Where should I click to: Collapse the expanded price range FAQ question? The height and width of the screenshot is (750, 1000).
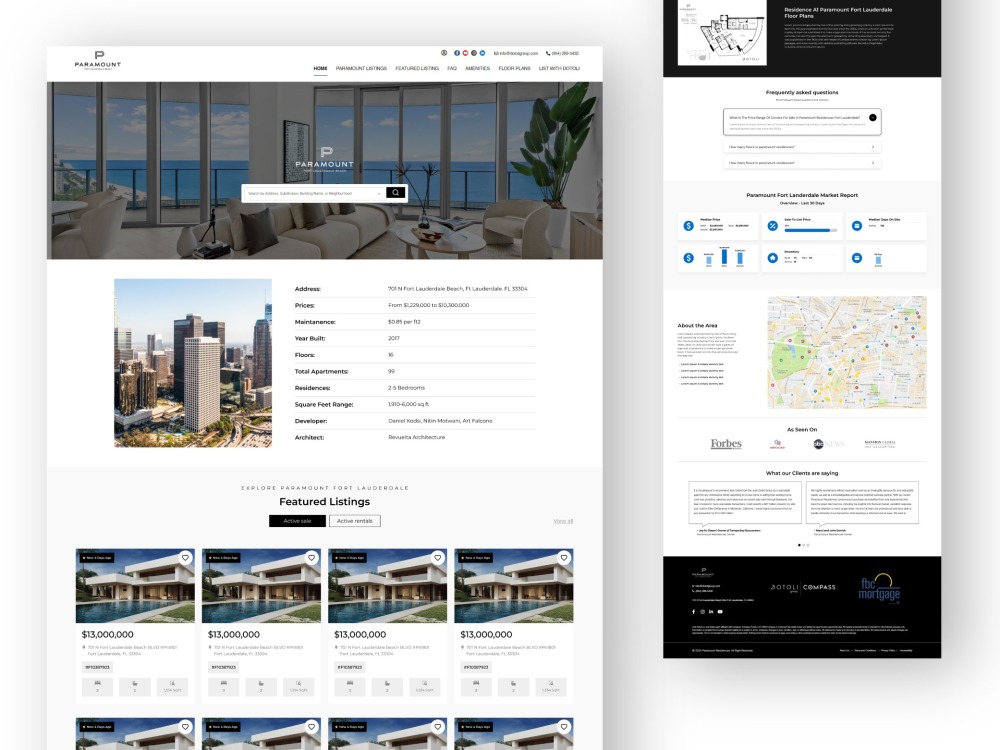pyautogui.click(x=872, y=117)
